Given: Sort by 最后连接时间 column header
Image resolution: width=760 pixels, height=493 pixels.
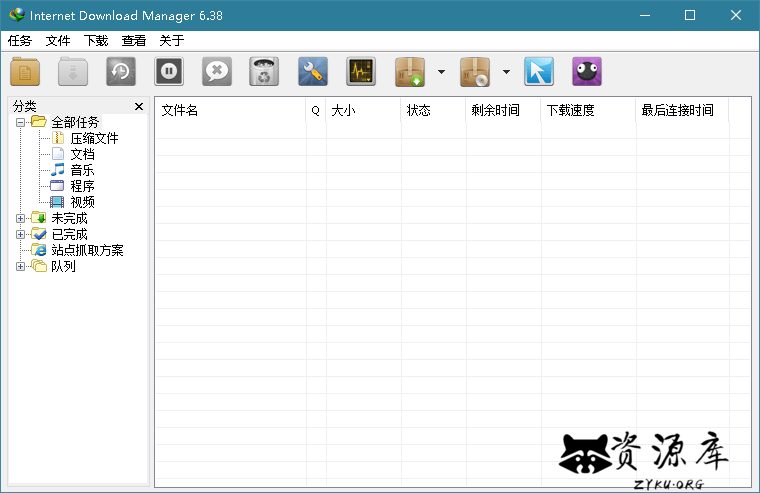Looking at the screenshot, I should click(x=682, y=111).
